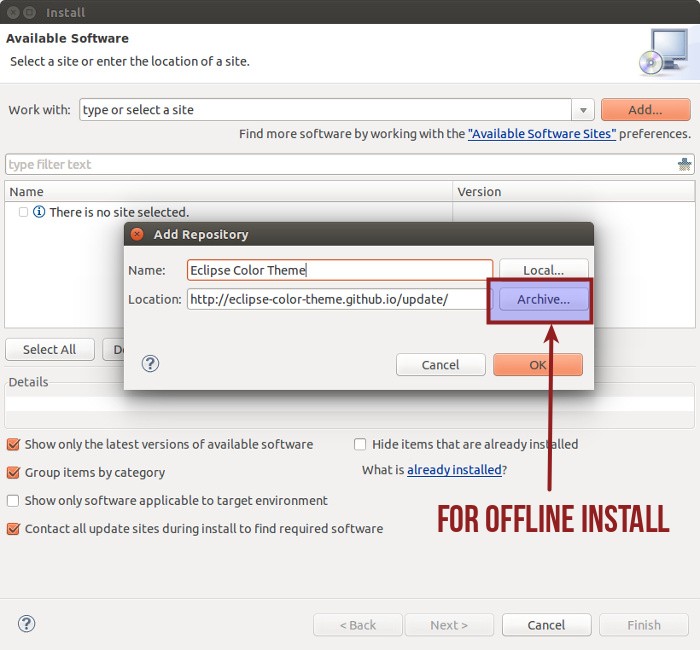Open the Available Software Sites link

click(x=542, y=133)
